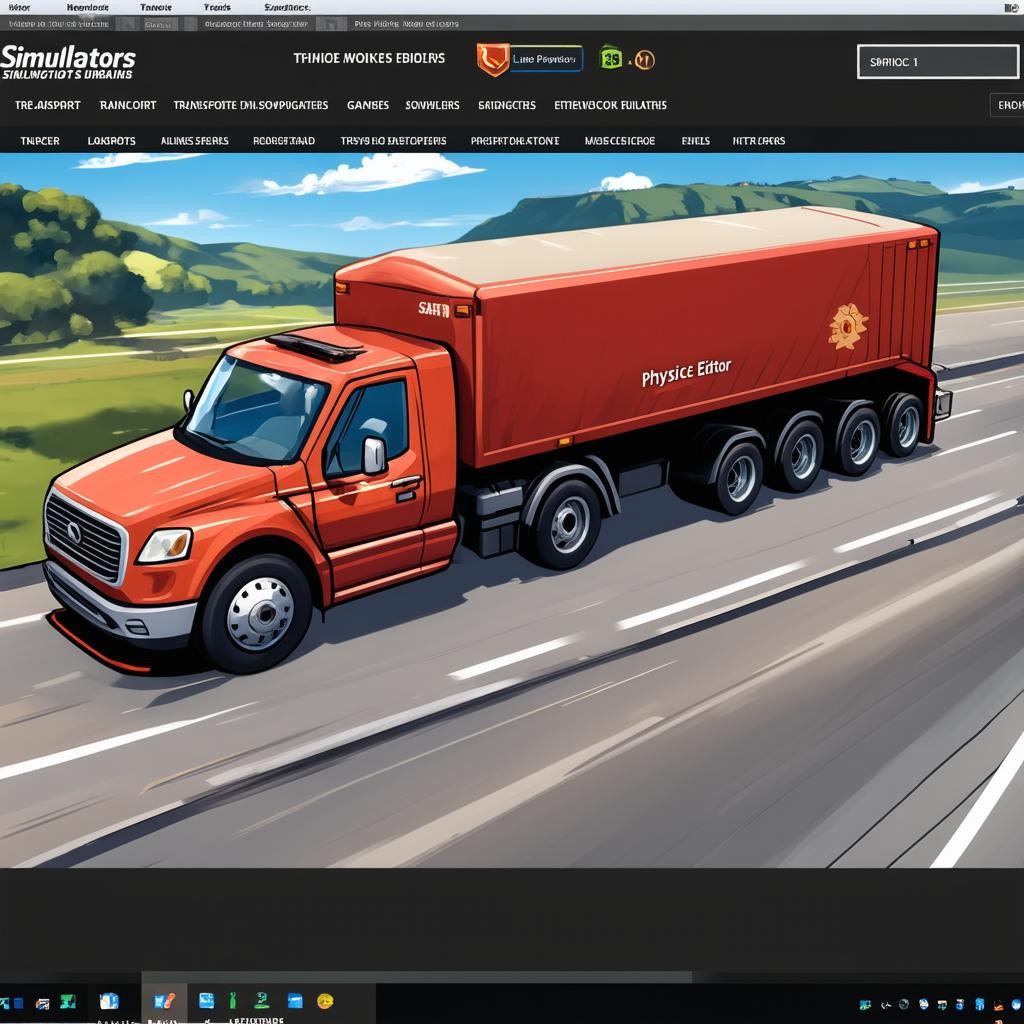This screenshot has width=1024, height=1024.
Task: Open the RAINCOIRT navigation menu item
Action: click(128, 105)
